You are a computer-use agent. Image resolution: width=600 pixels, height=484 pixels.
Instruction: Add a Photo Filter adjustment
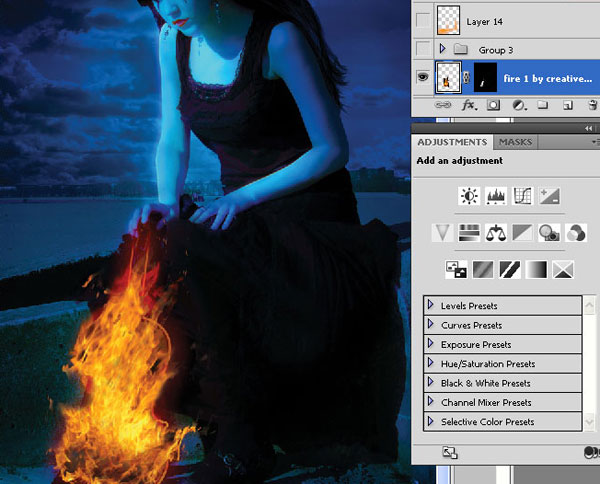549,233
